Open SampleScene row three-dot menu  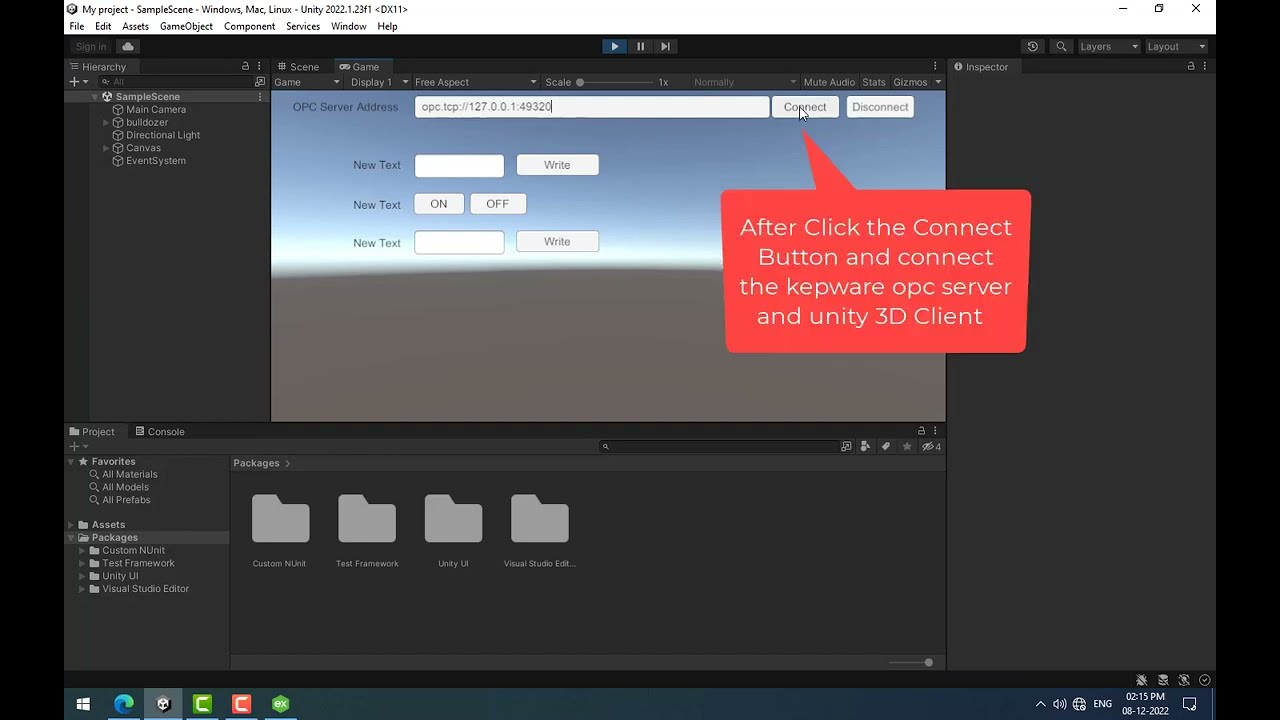(260, 97)
